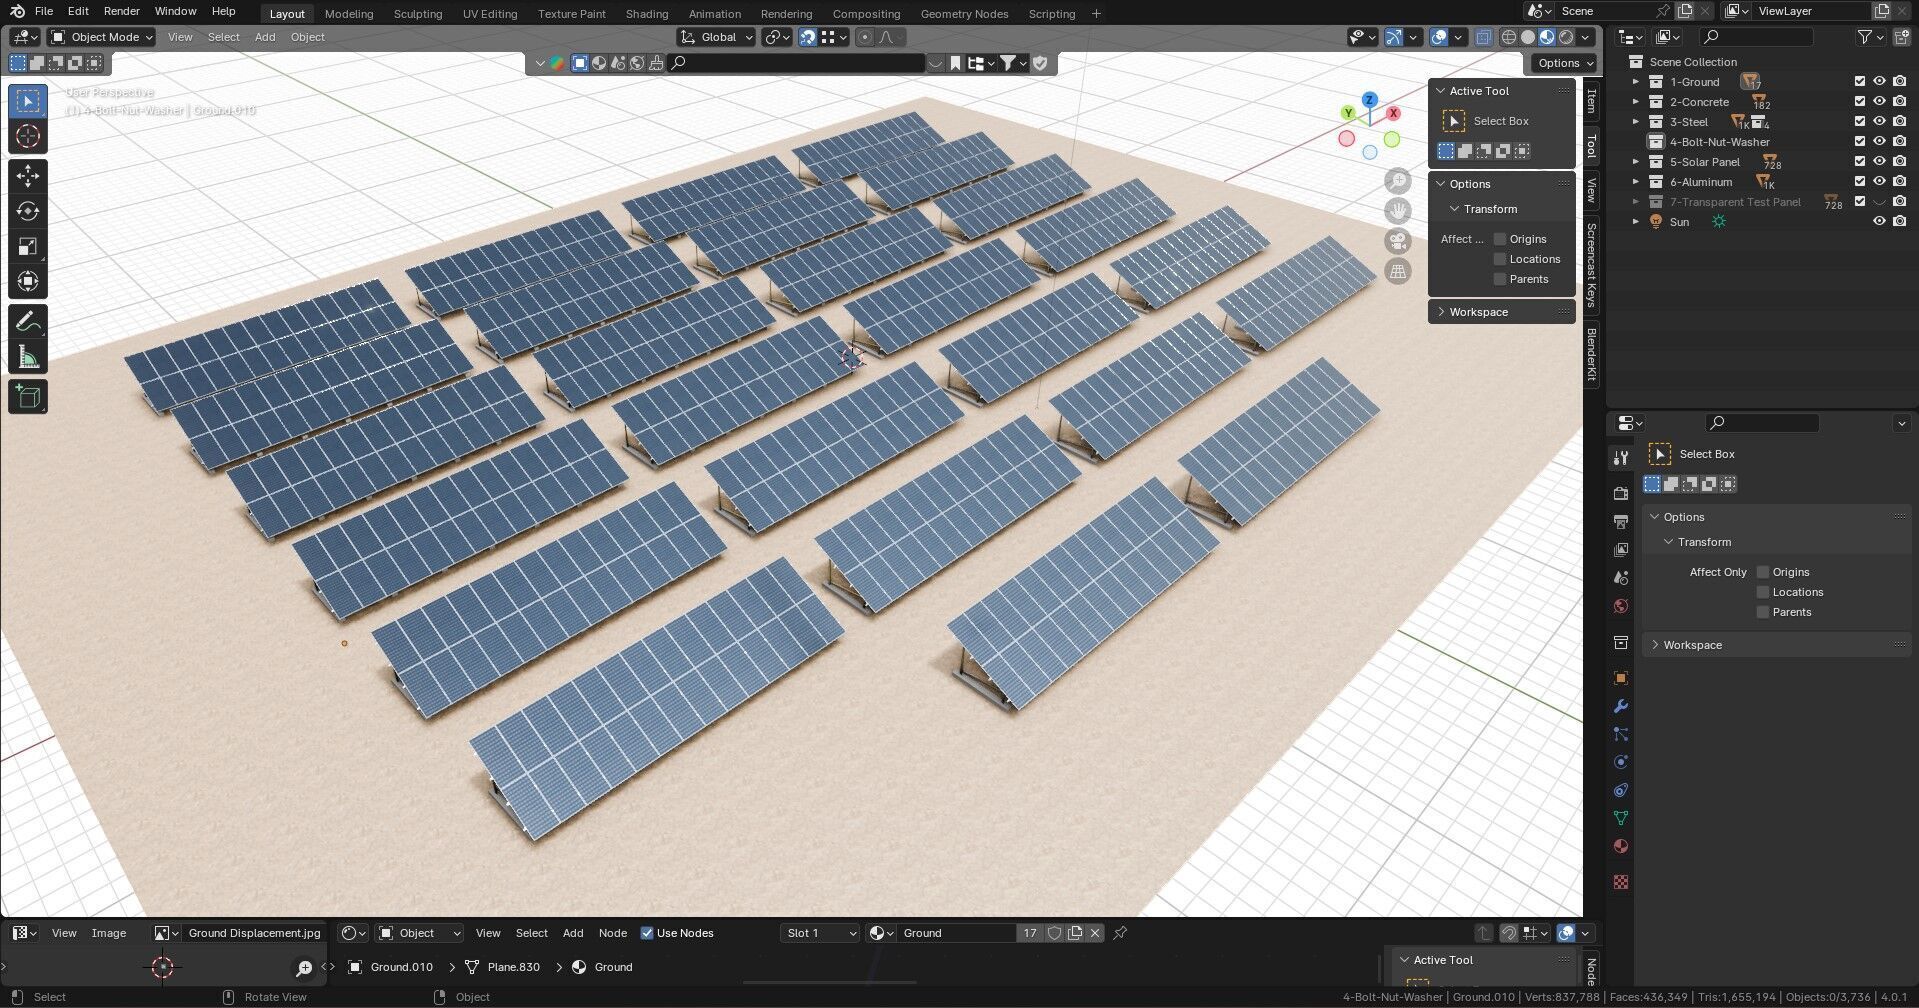
Task: Click the red X axis gizmo ball
Action: (x=1393, y=113)
